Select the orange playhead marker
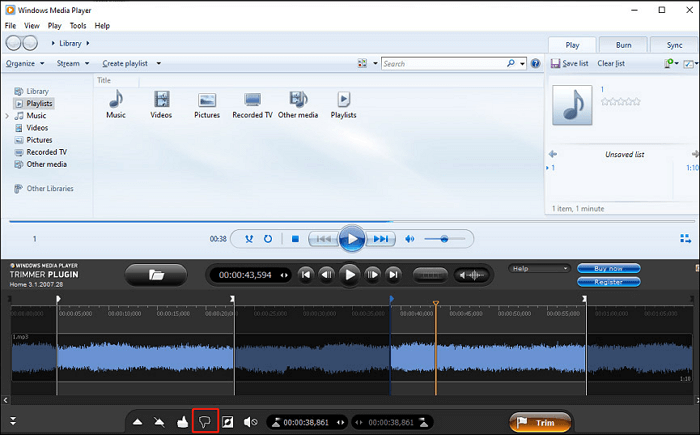This screenshot has width=700, height=435. click(x=436, y=303)
